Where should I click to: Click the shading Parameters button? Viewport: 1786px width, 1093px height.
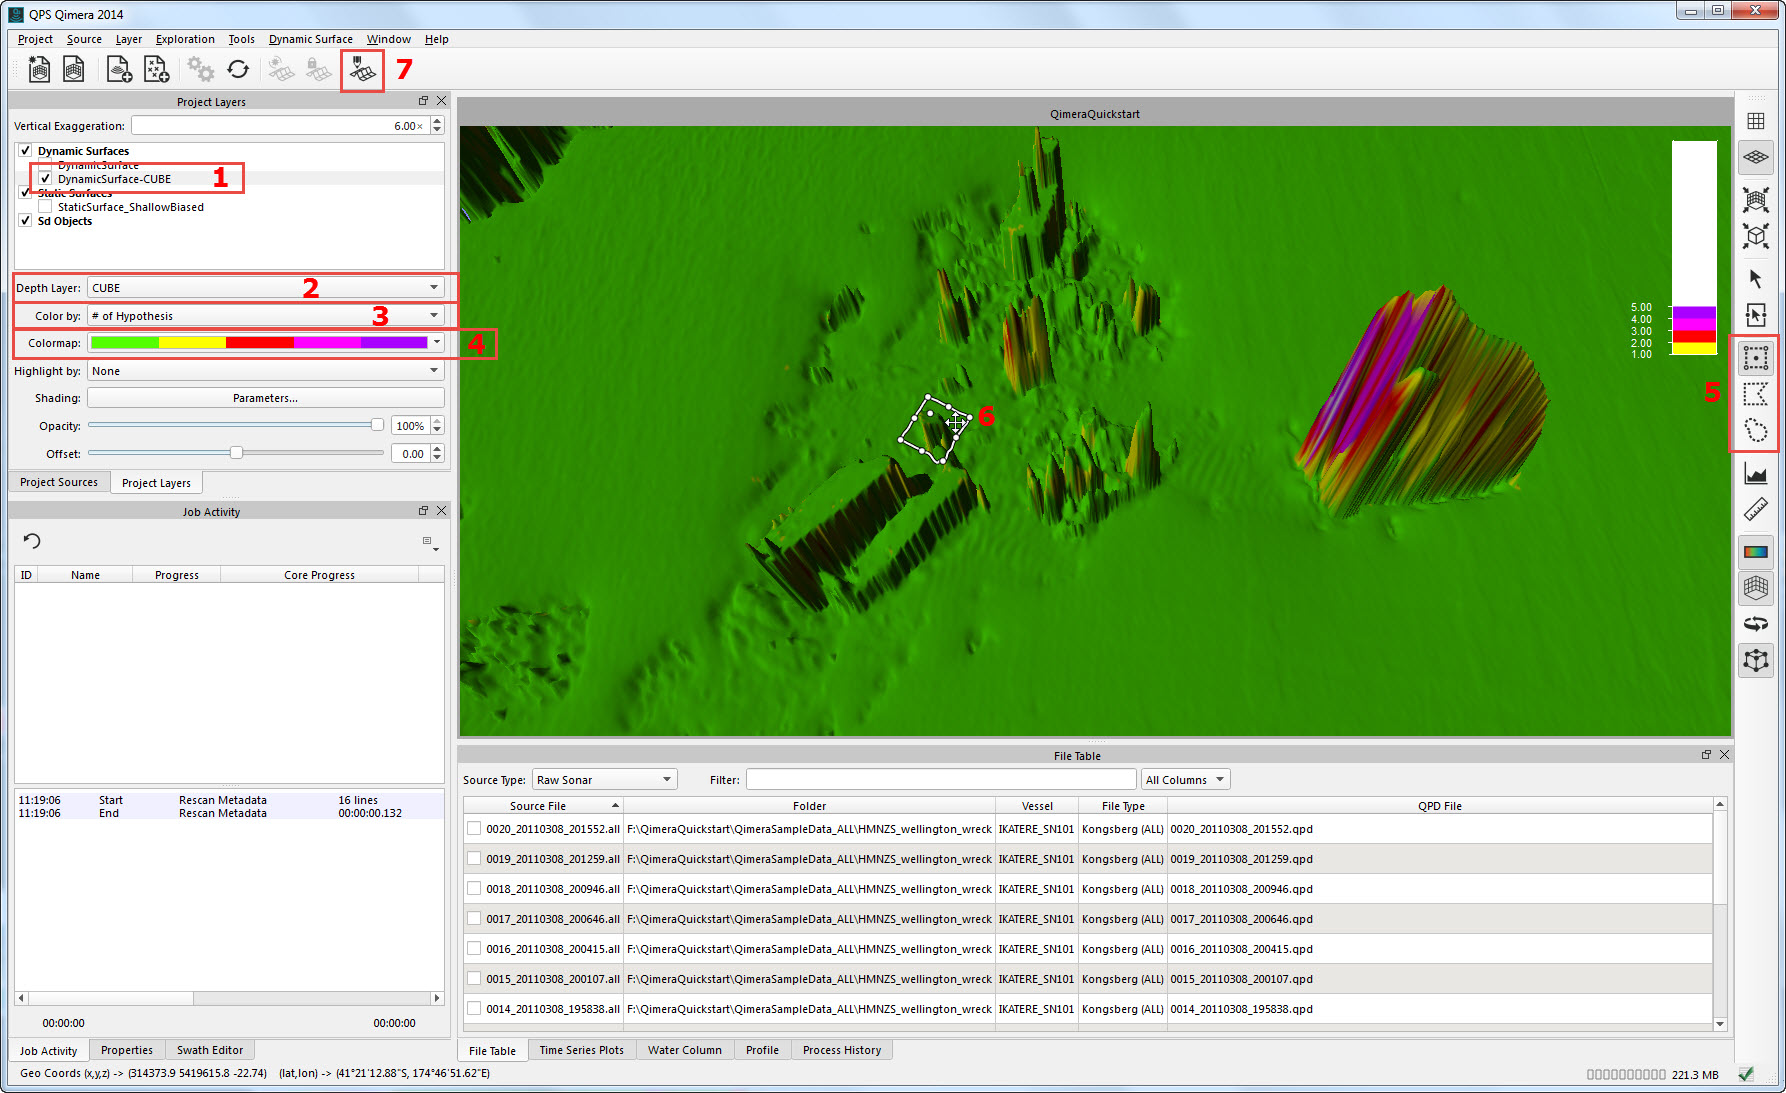pos(265,398)
